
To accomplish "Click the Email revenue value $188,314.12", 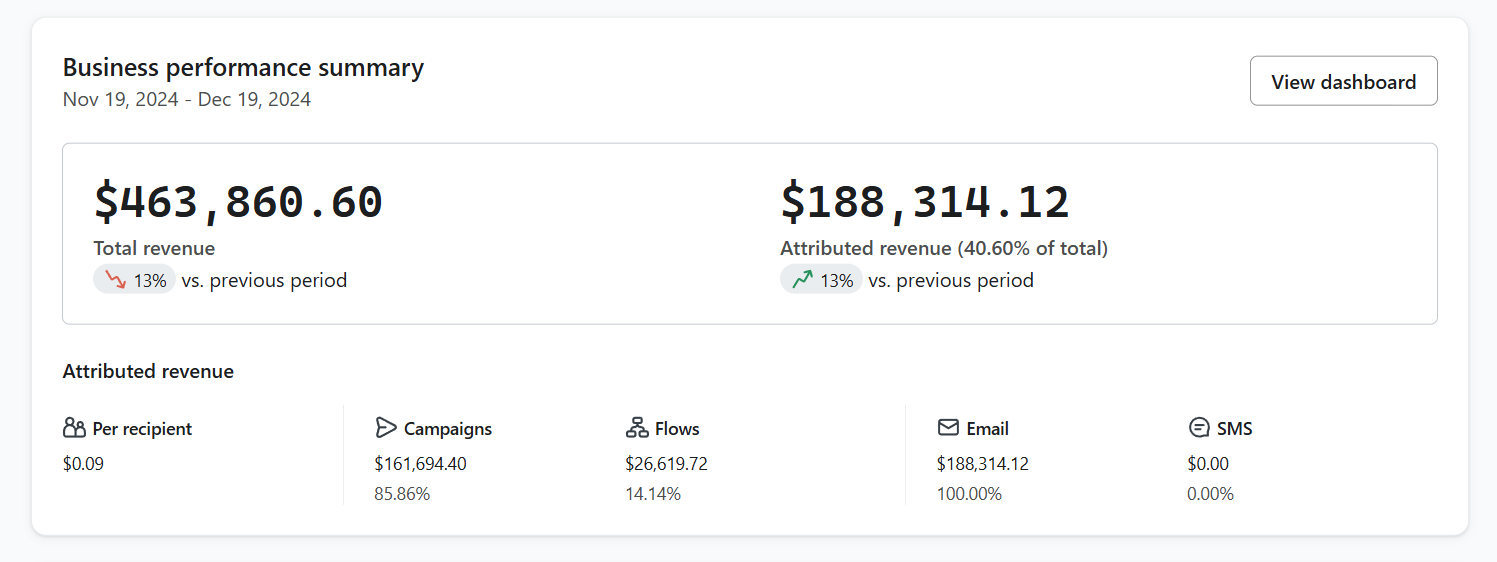I will click(983, 464).
